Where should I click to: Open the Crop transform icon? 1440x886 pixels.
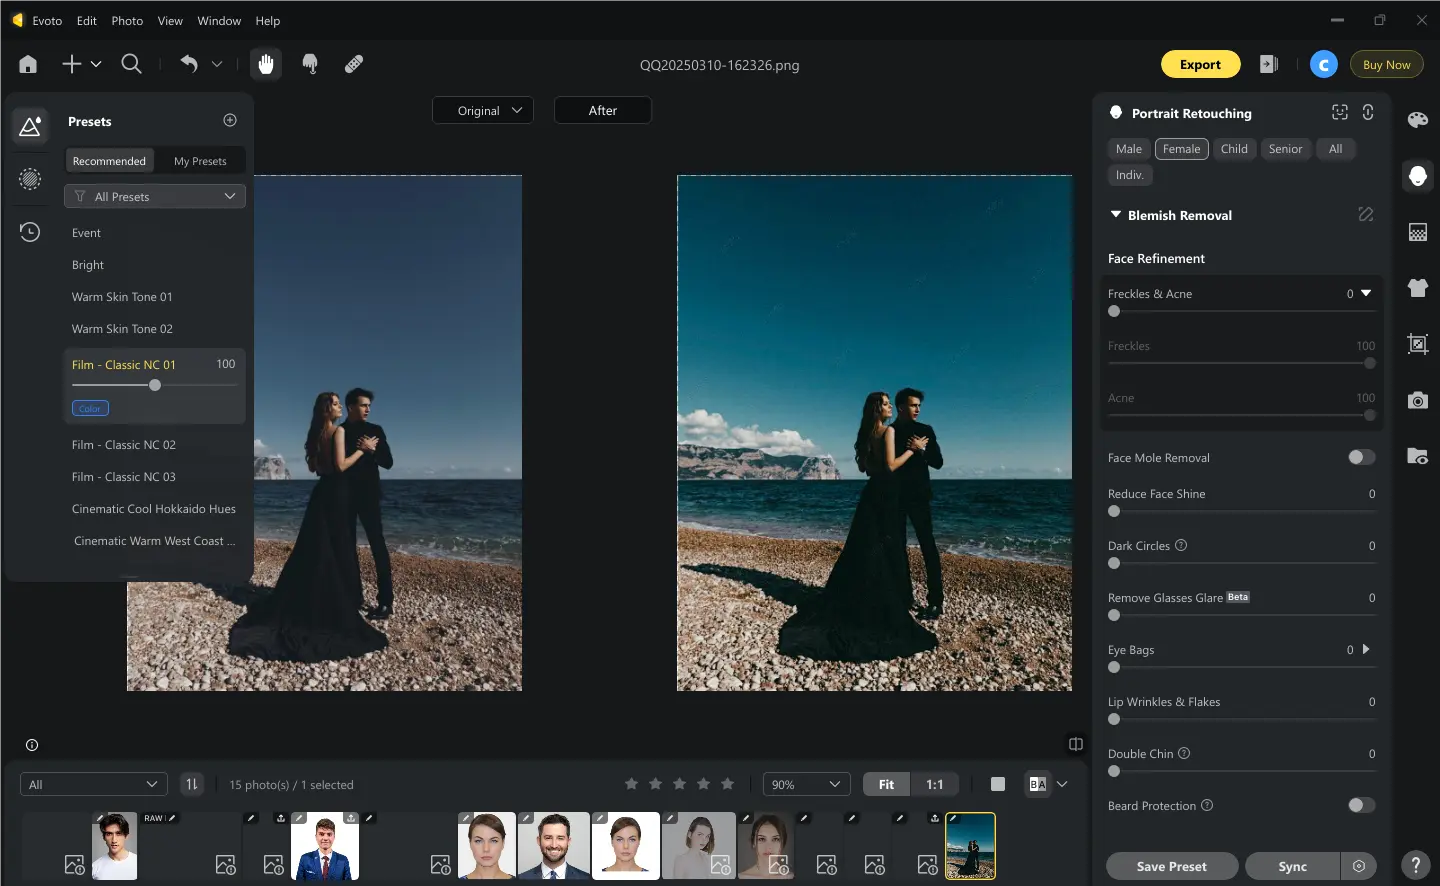[x=1418, y=344]
